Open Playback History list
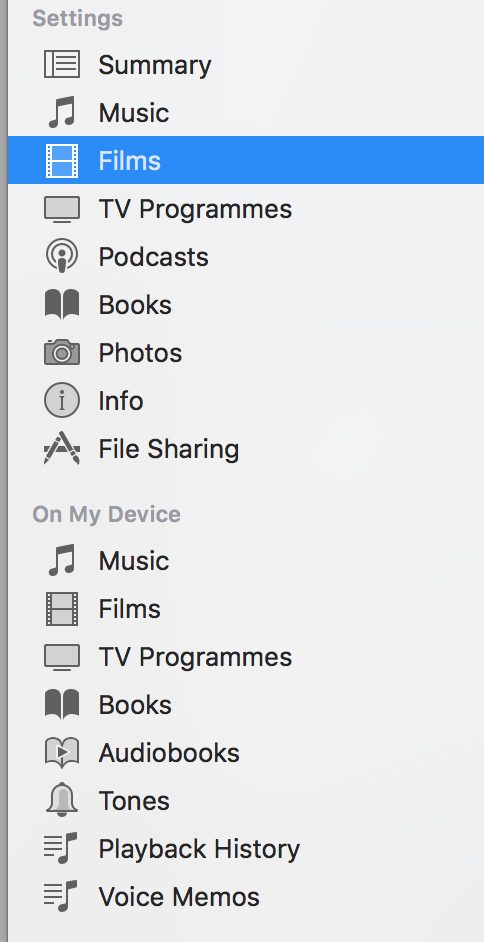Viewport: 484px width, 942px height. coord(246,849)
